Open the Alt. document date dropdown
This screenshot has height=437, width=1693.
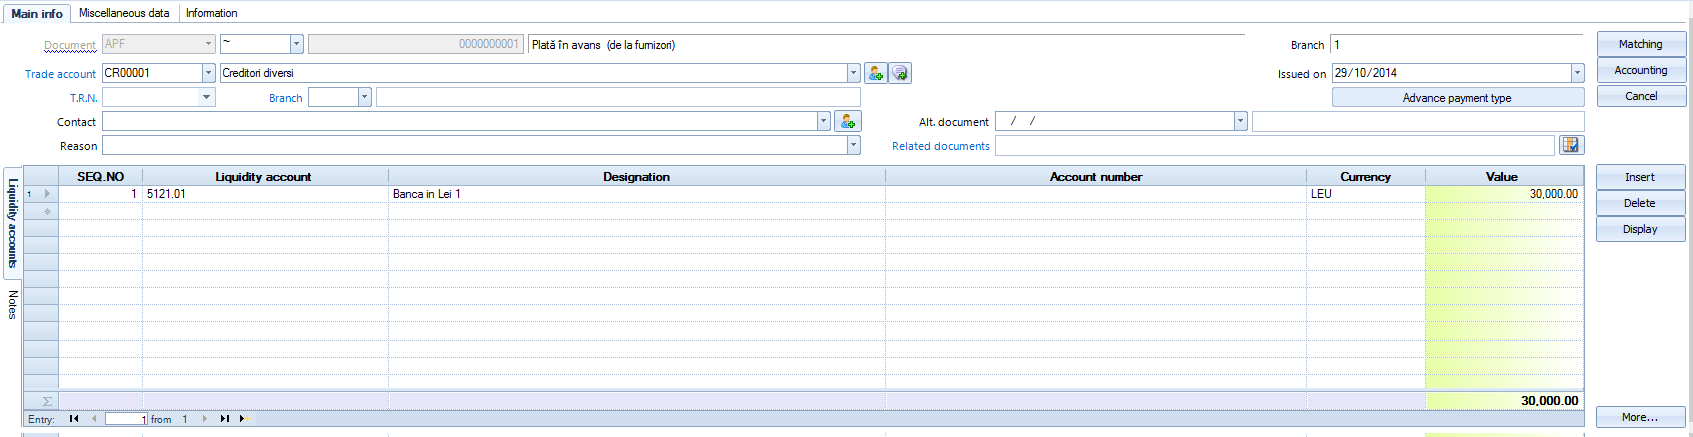pyautogui.click(x=1240, y=121)
